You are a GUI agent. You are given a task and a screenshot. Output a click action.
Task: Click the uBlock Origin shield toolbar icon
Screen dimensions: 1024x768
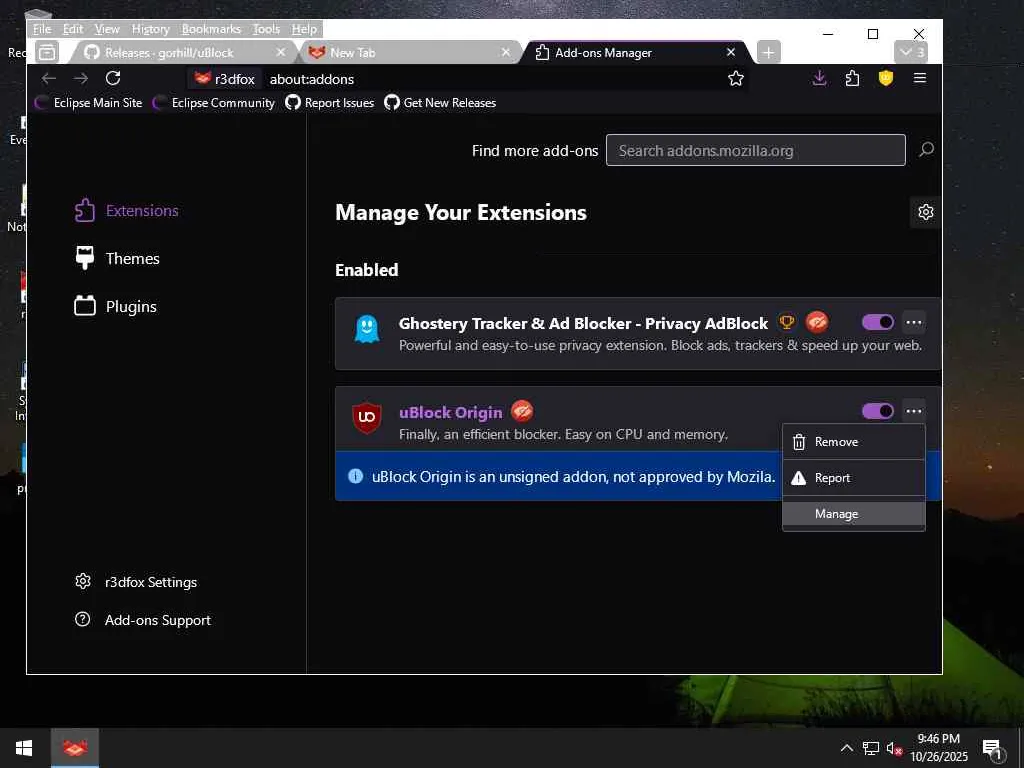(x=886, y=79)
